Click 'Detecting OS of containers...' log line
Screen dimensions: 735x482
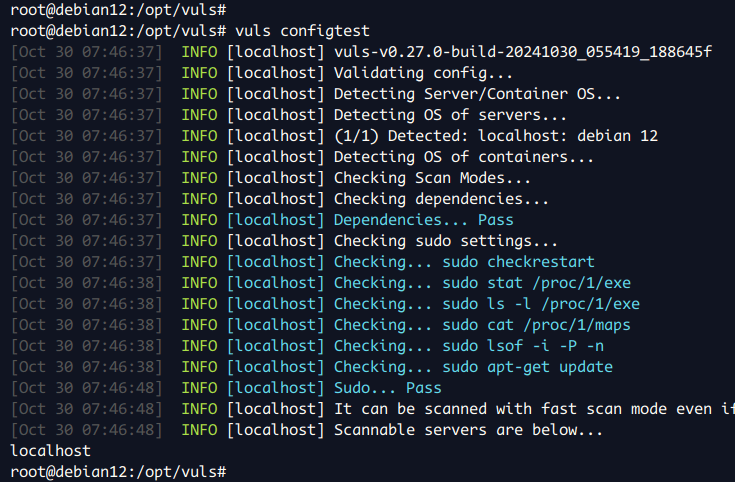pyautogui.click(x=463, y=157)
